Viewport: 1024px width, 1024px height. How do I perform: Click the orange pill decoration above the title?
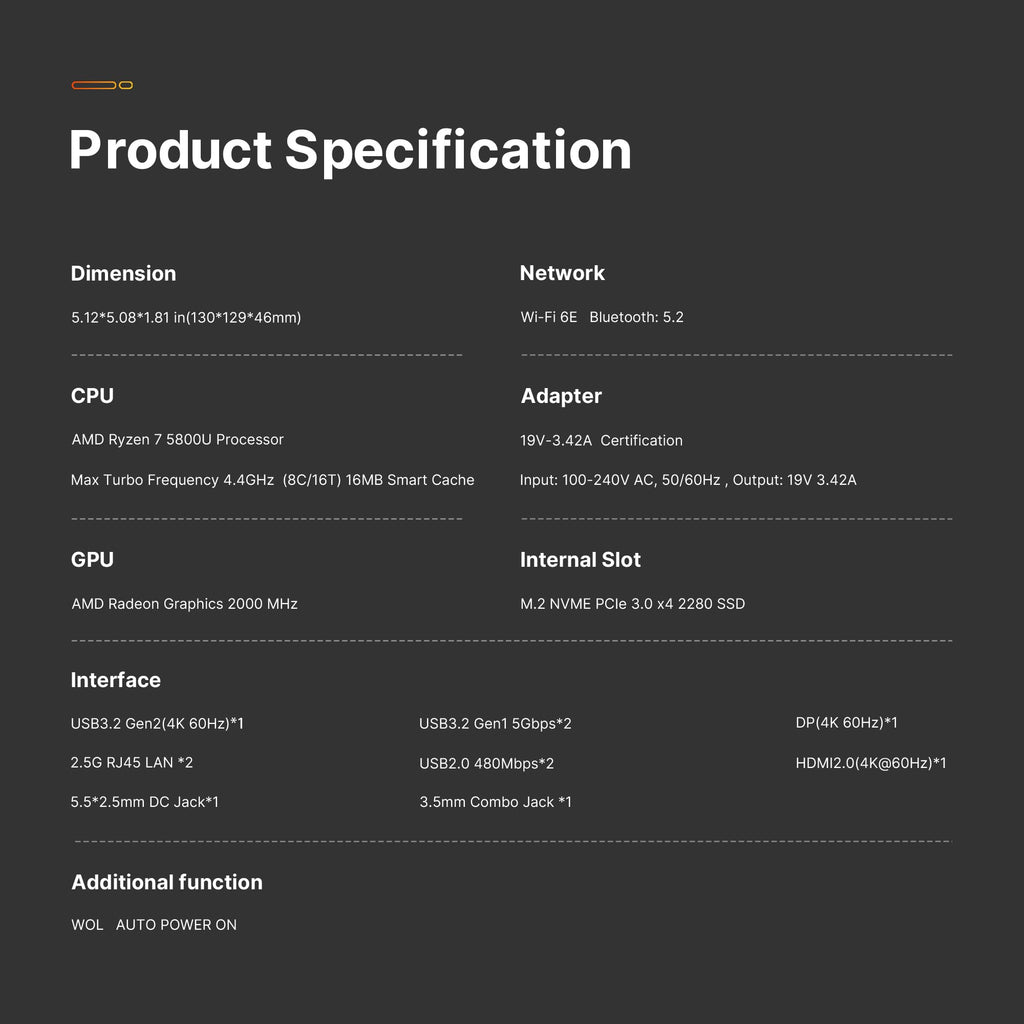pyautogui.click(x=94, y=85)
